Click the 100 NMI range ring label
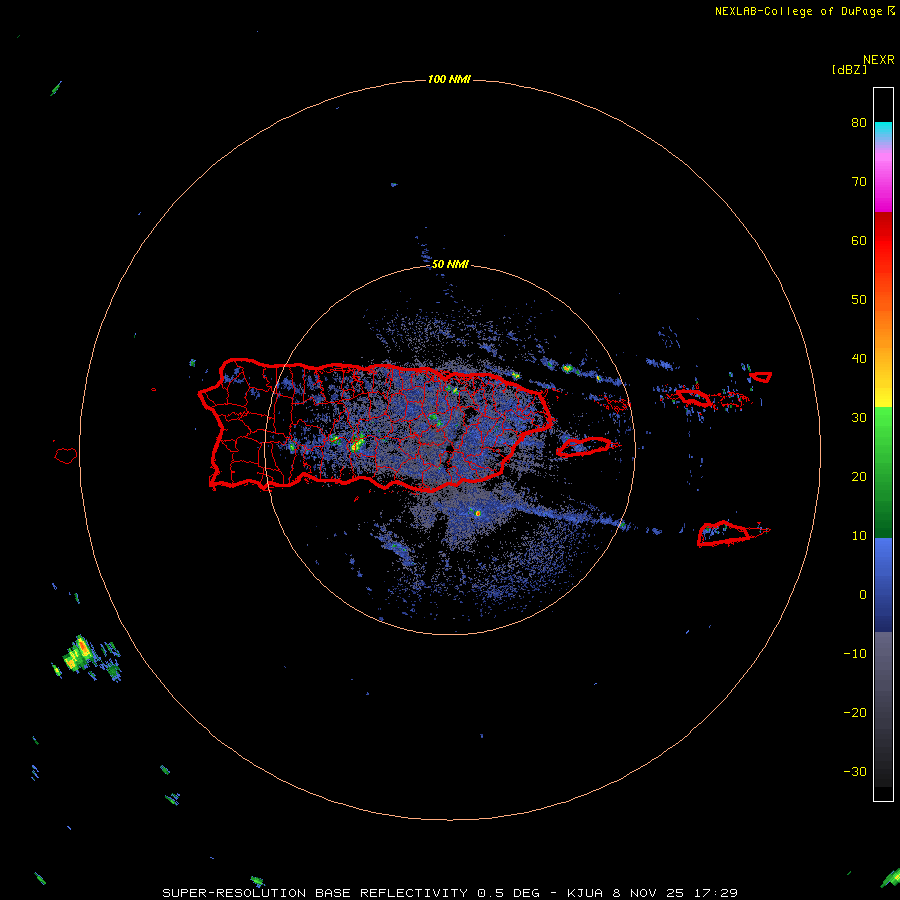900x900 pixels. pos(449,79)
